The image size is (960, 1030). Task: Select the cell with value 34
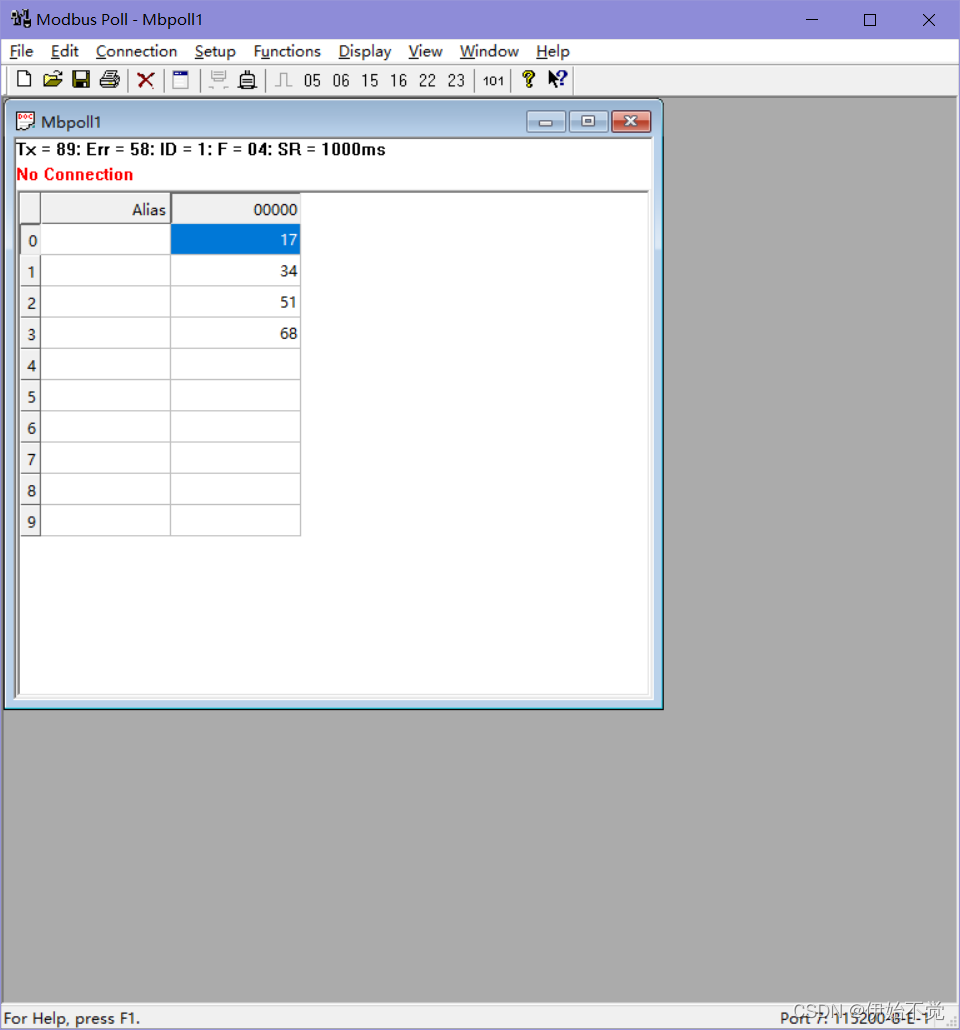(x=235, y=271)
